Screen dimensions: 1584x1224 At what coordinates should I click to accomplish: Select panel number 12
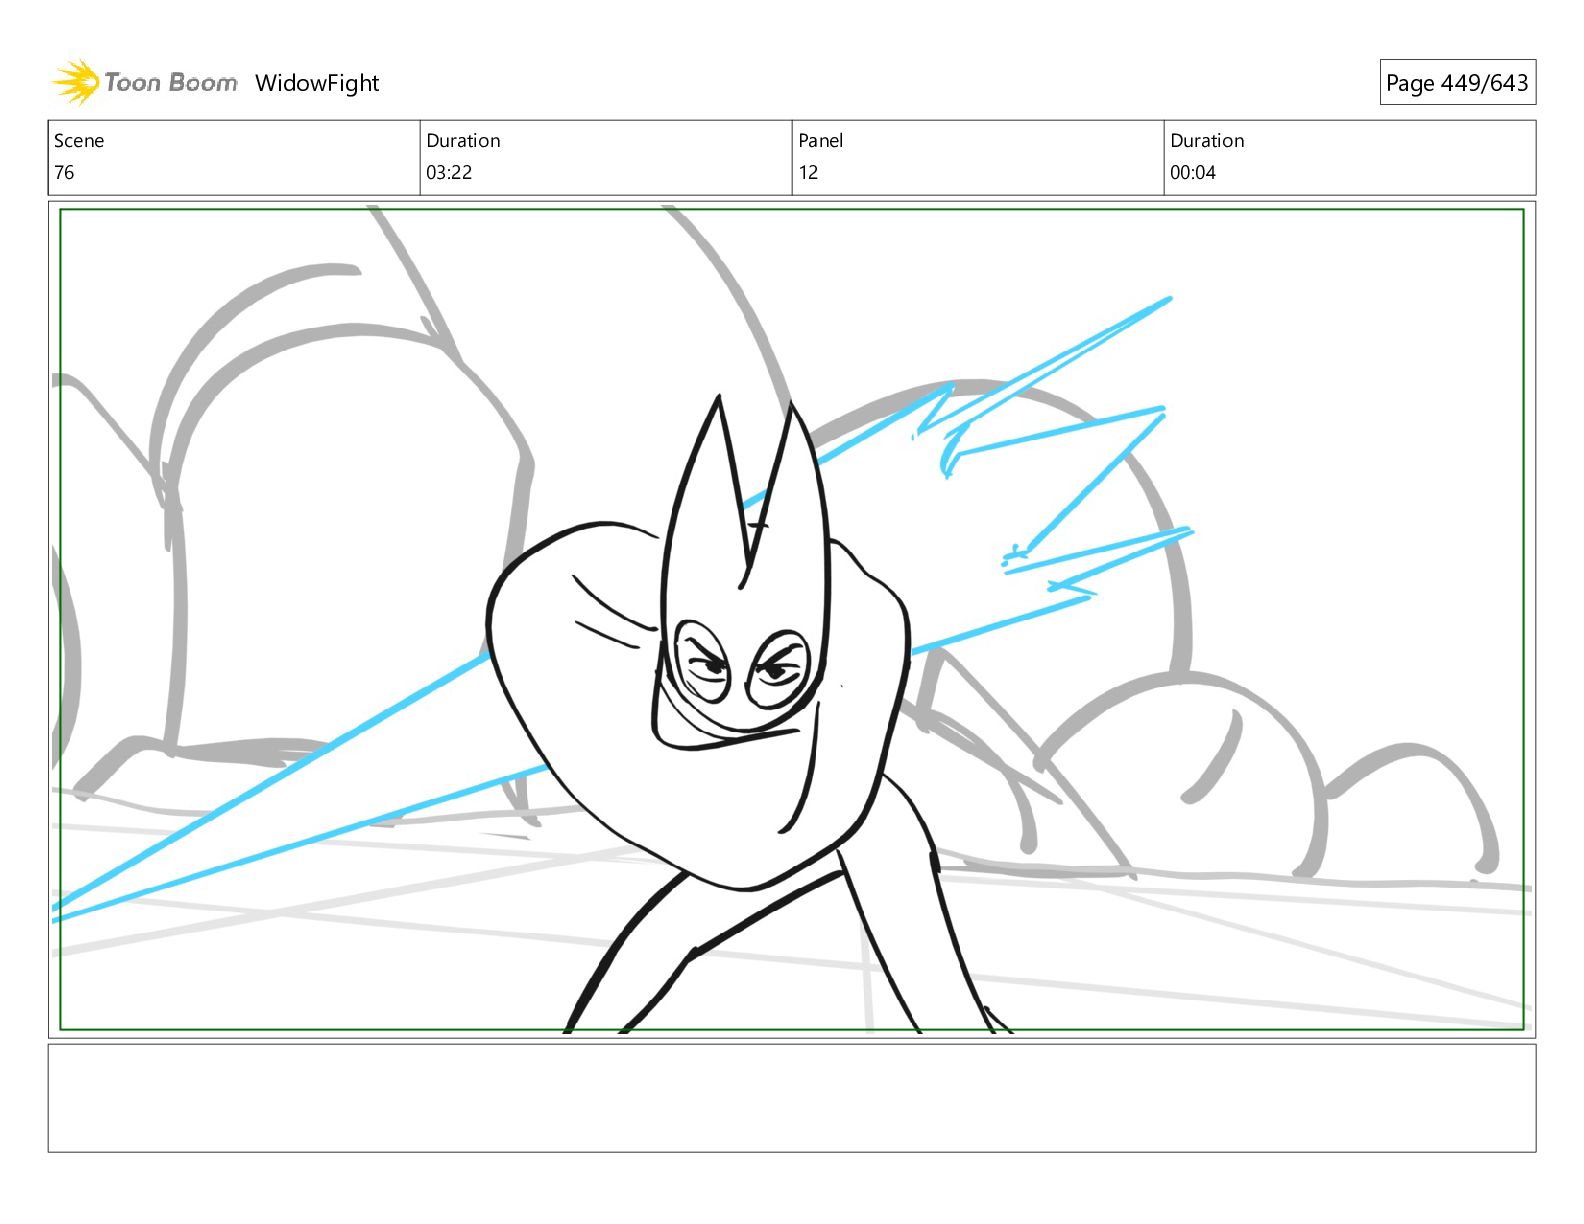point(808,172)
